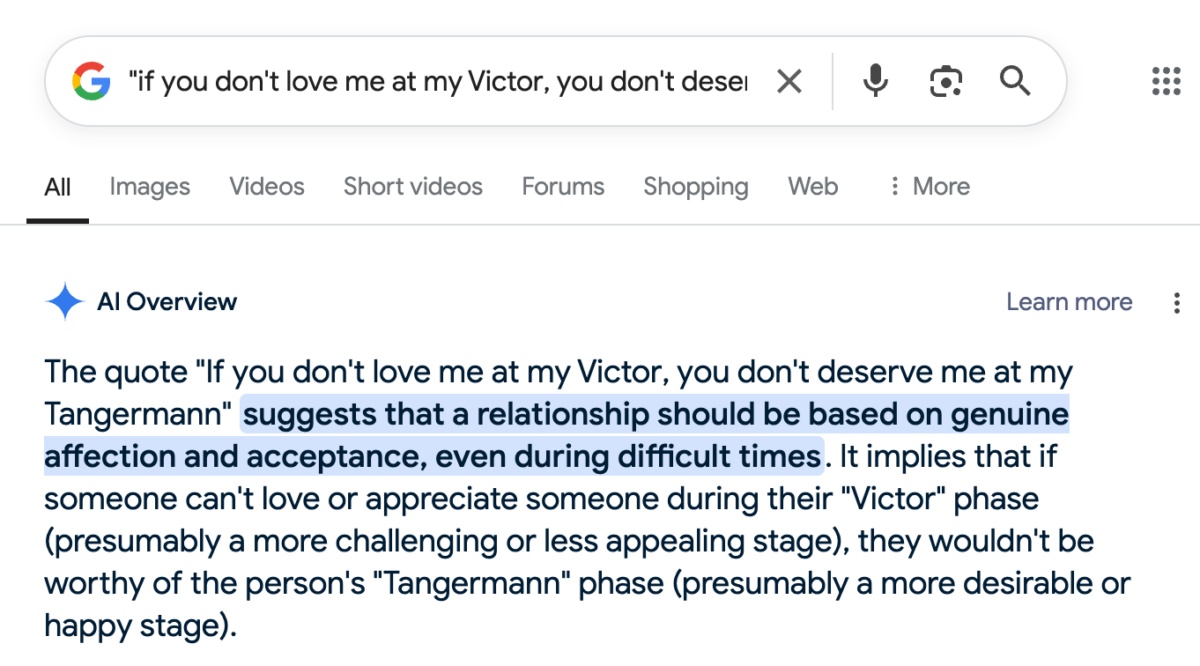Click the AI Overview heading label
1200x666 pixels.
(167, 302)
